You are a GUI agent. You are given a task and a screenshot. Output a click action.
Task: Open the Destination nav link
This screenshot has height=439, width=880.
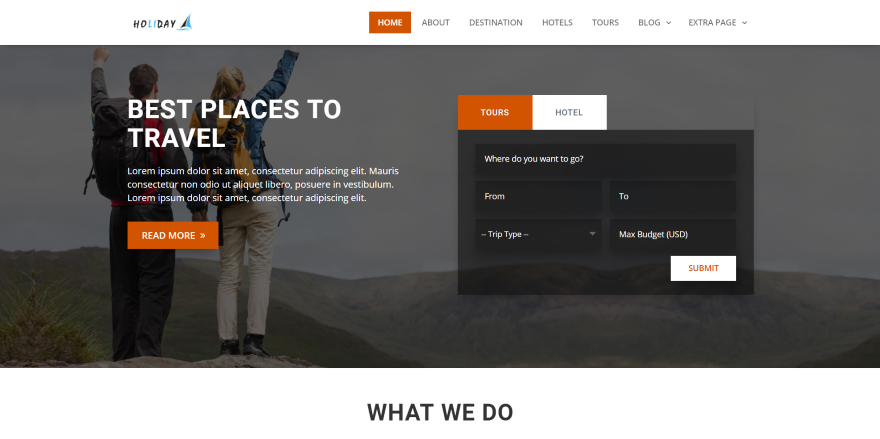pos(496,22)
